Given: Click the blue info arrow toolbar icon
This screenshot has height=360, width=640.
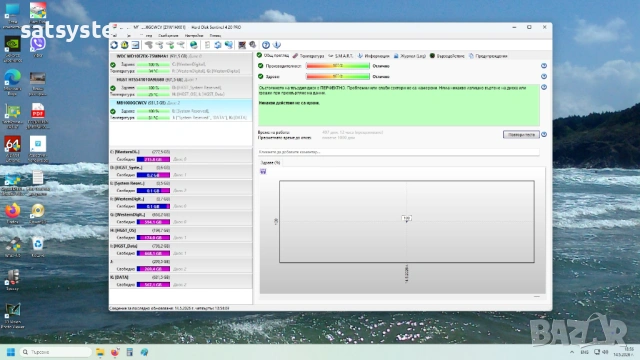Looking at the screenshot, I should click(277, 45).
